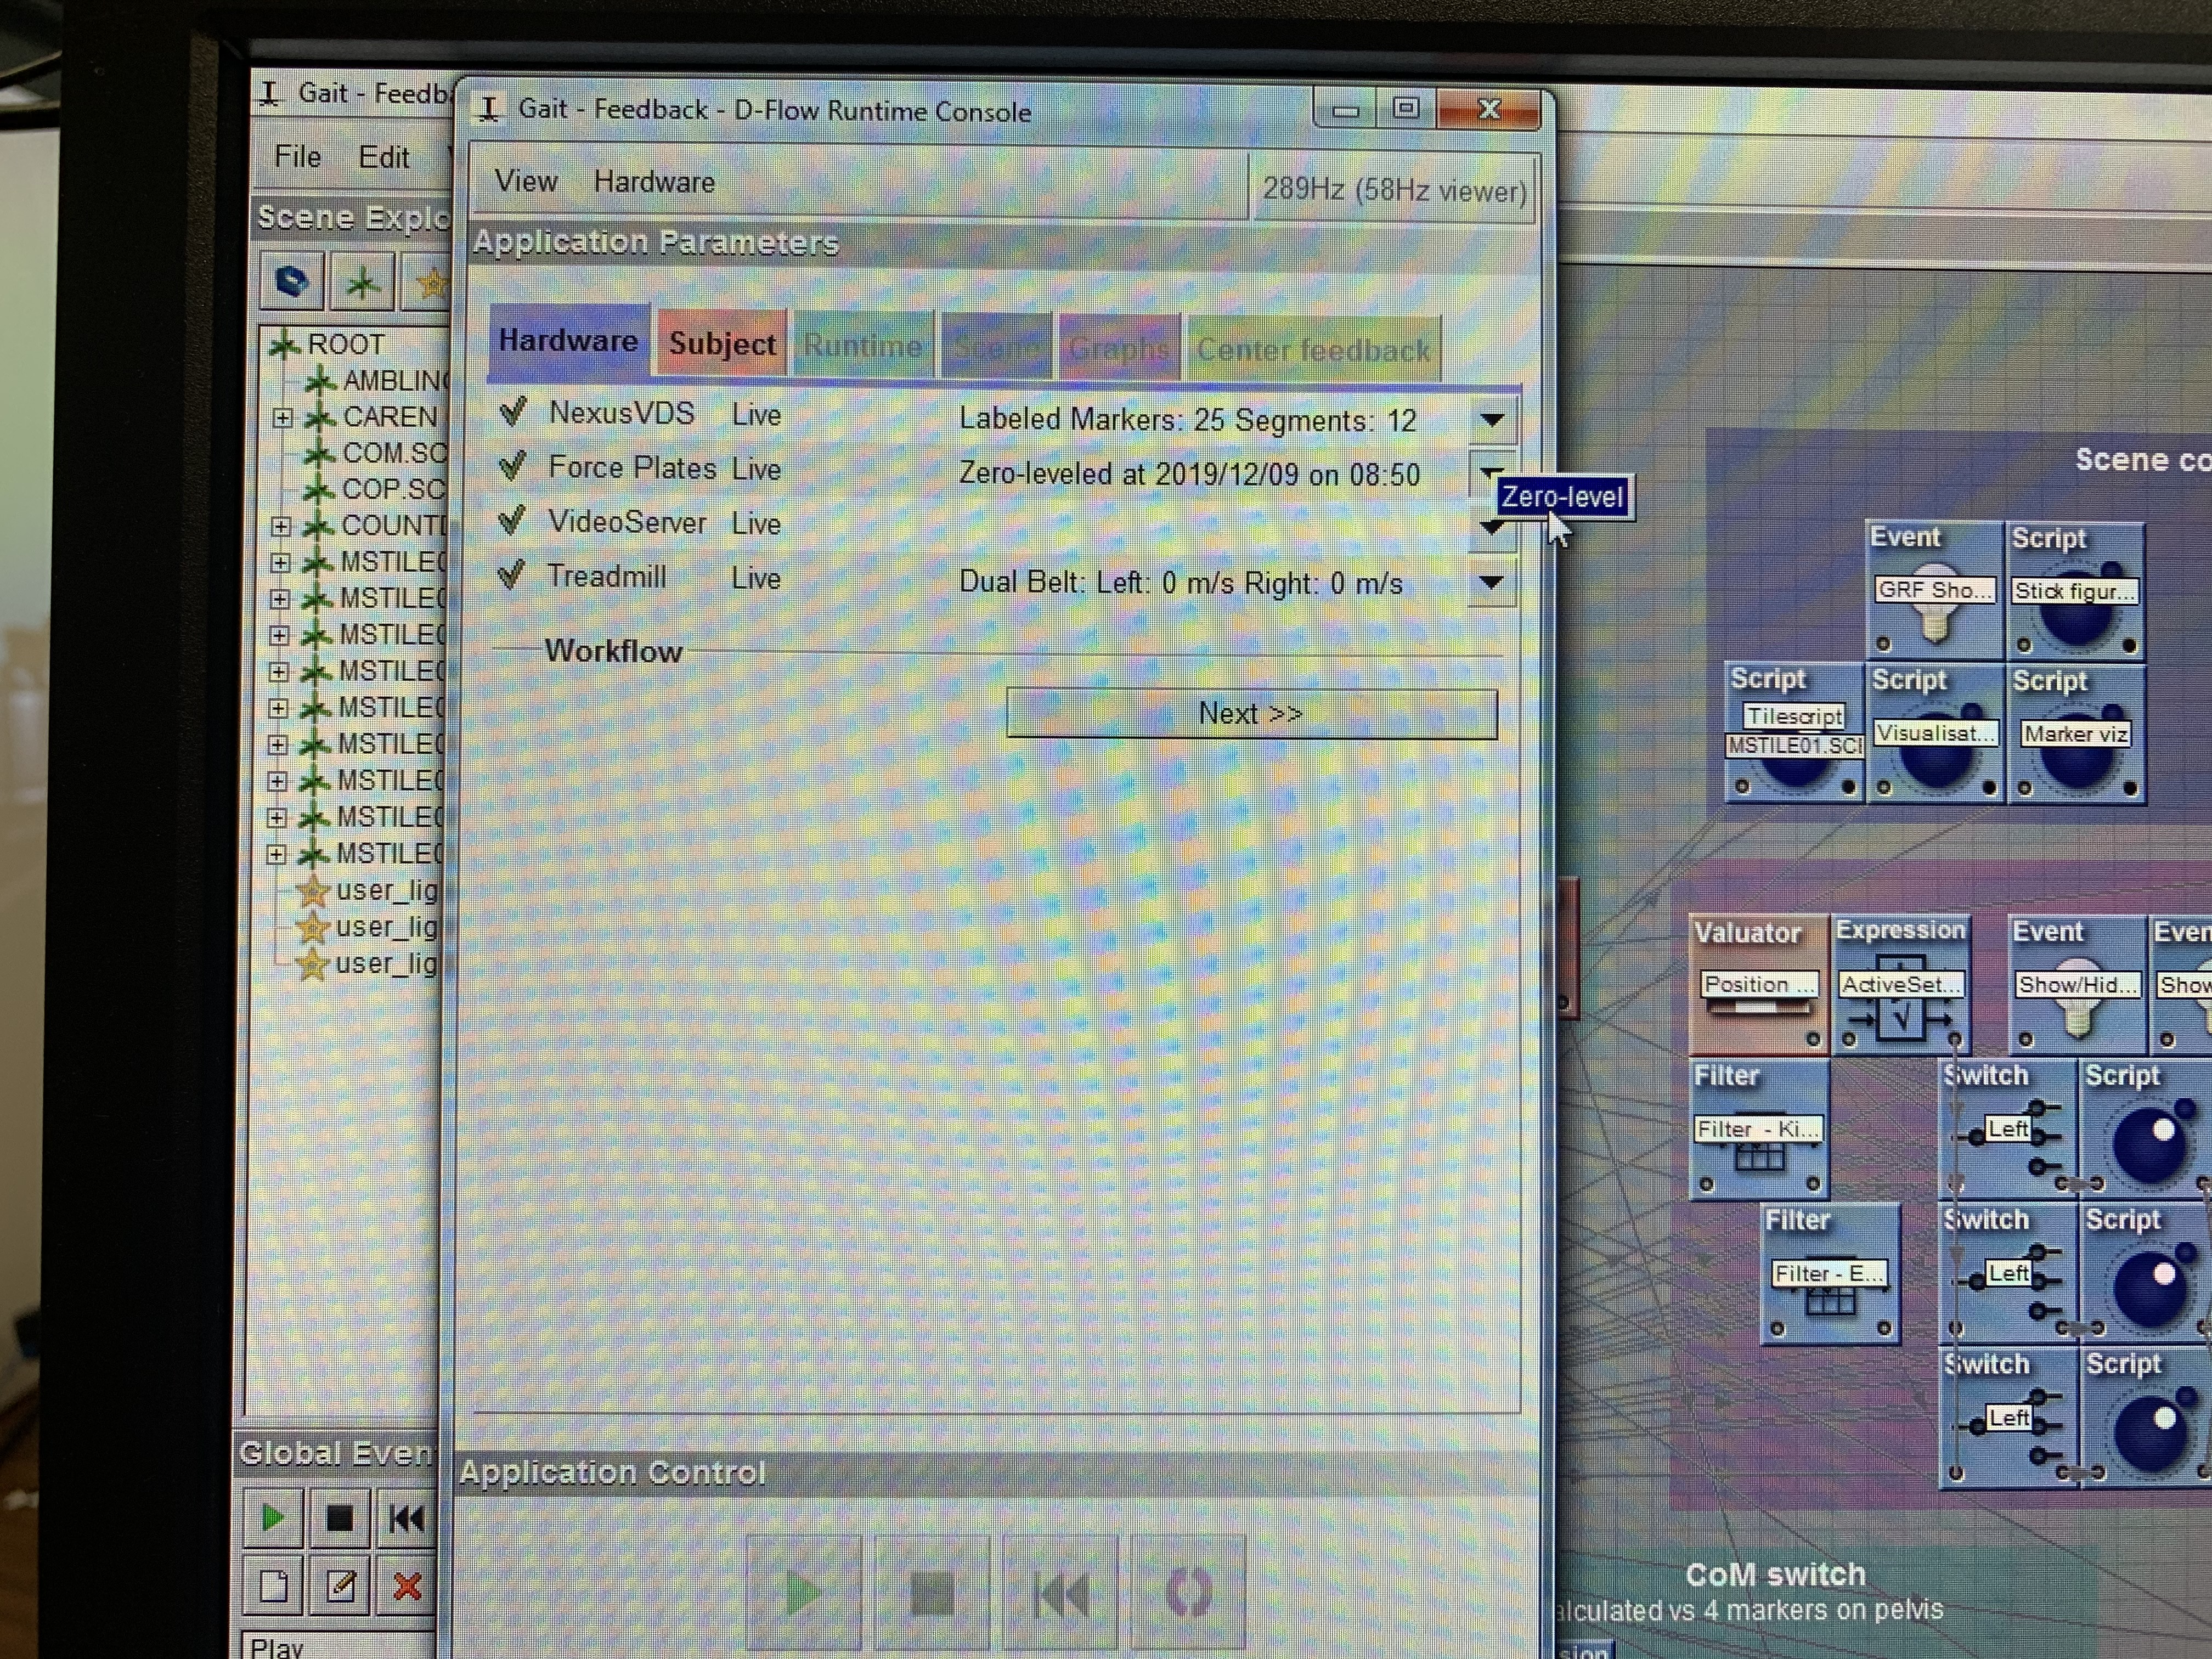This screenshot has height=1659, width=2212.
Task: Open the NexusVDS labeled markers dropdown arrow
Action: 1491,420
